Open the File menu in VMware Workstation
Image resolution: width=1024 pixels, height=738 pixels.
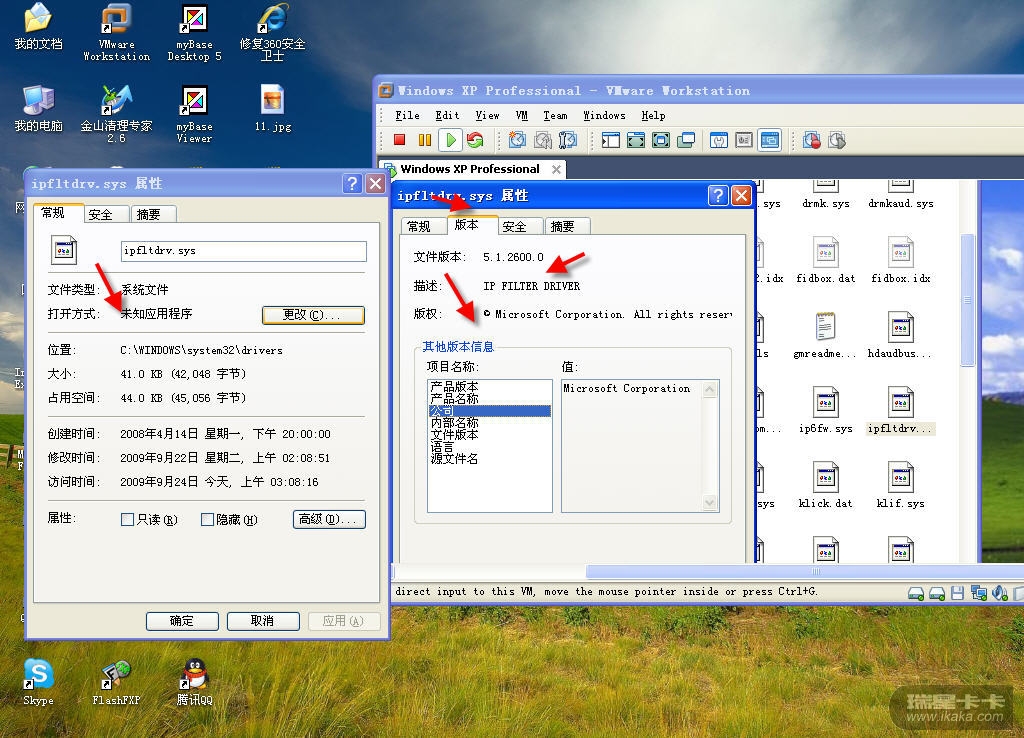coord(408,115)
